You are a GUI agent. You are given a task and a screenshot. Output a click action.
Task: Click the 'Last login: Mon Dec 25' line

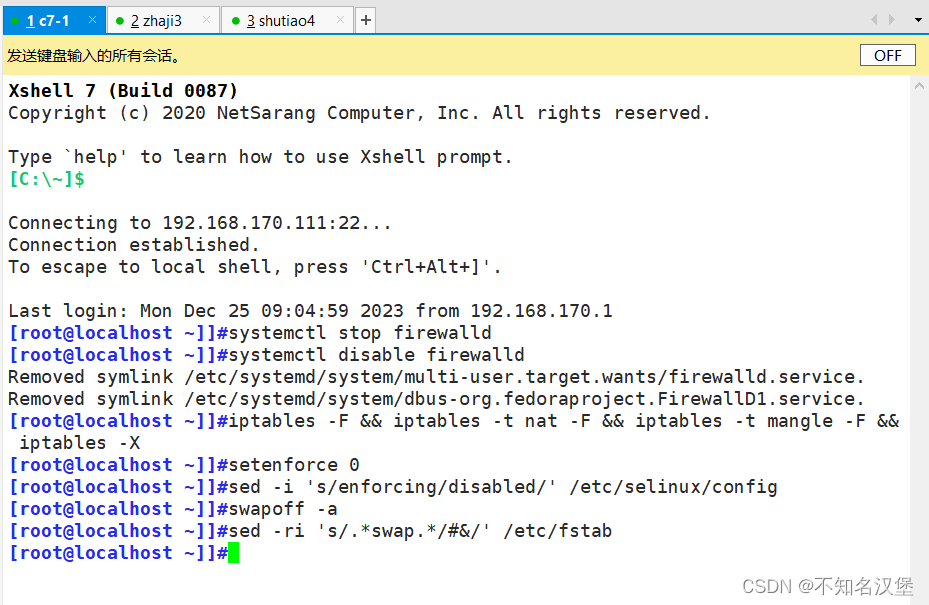pyautogui.click(x=310, y=311)
